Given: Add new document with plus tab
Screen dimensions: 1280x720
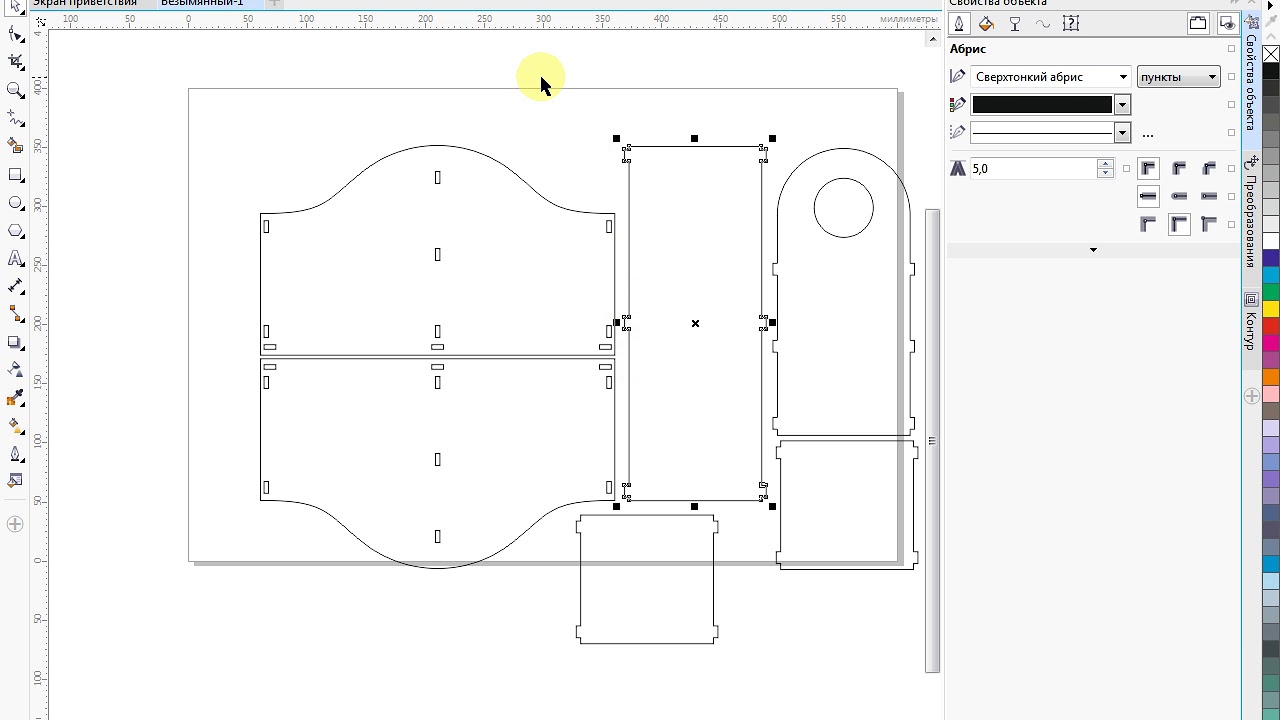Looking at the screenshot, I should pyautogui.click(x=275, y=3).
